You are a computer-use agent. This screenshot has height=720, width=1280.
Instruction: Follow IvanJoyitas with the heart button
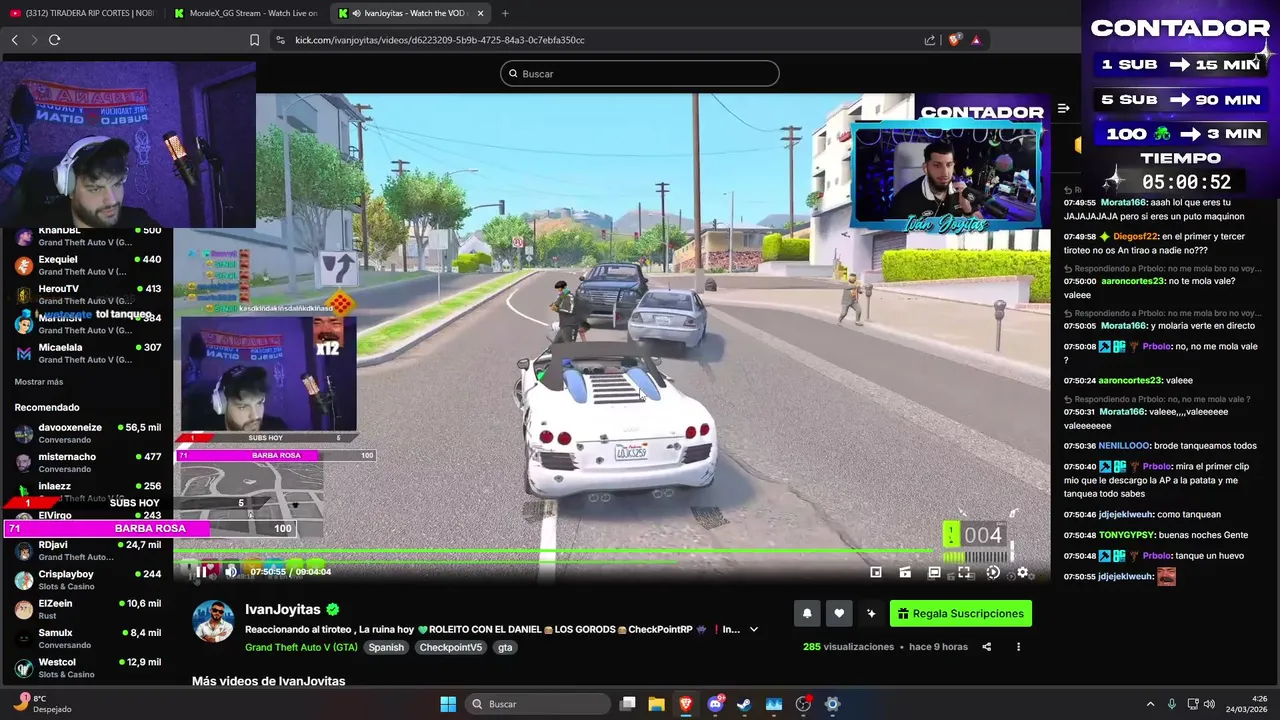pos(839,614)
